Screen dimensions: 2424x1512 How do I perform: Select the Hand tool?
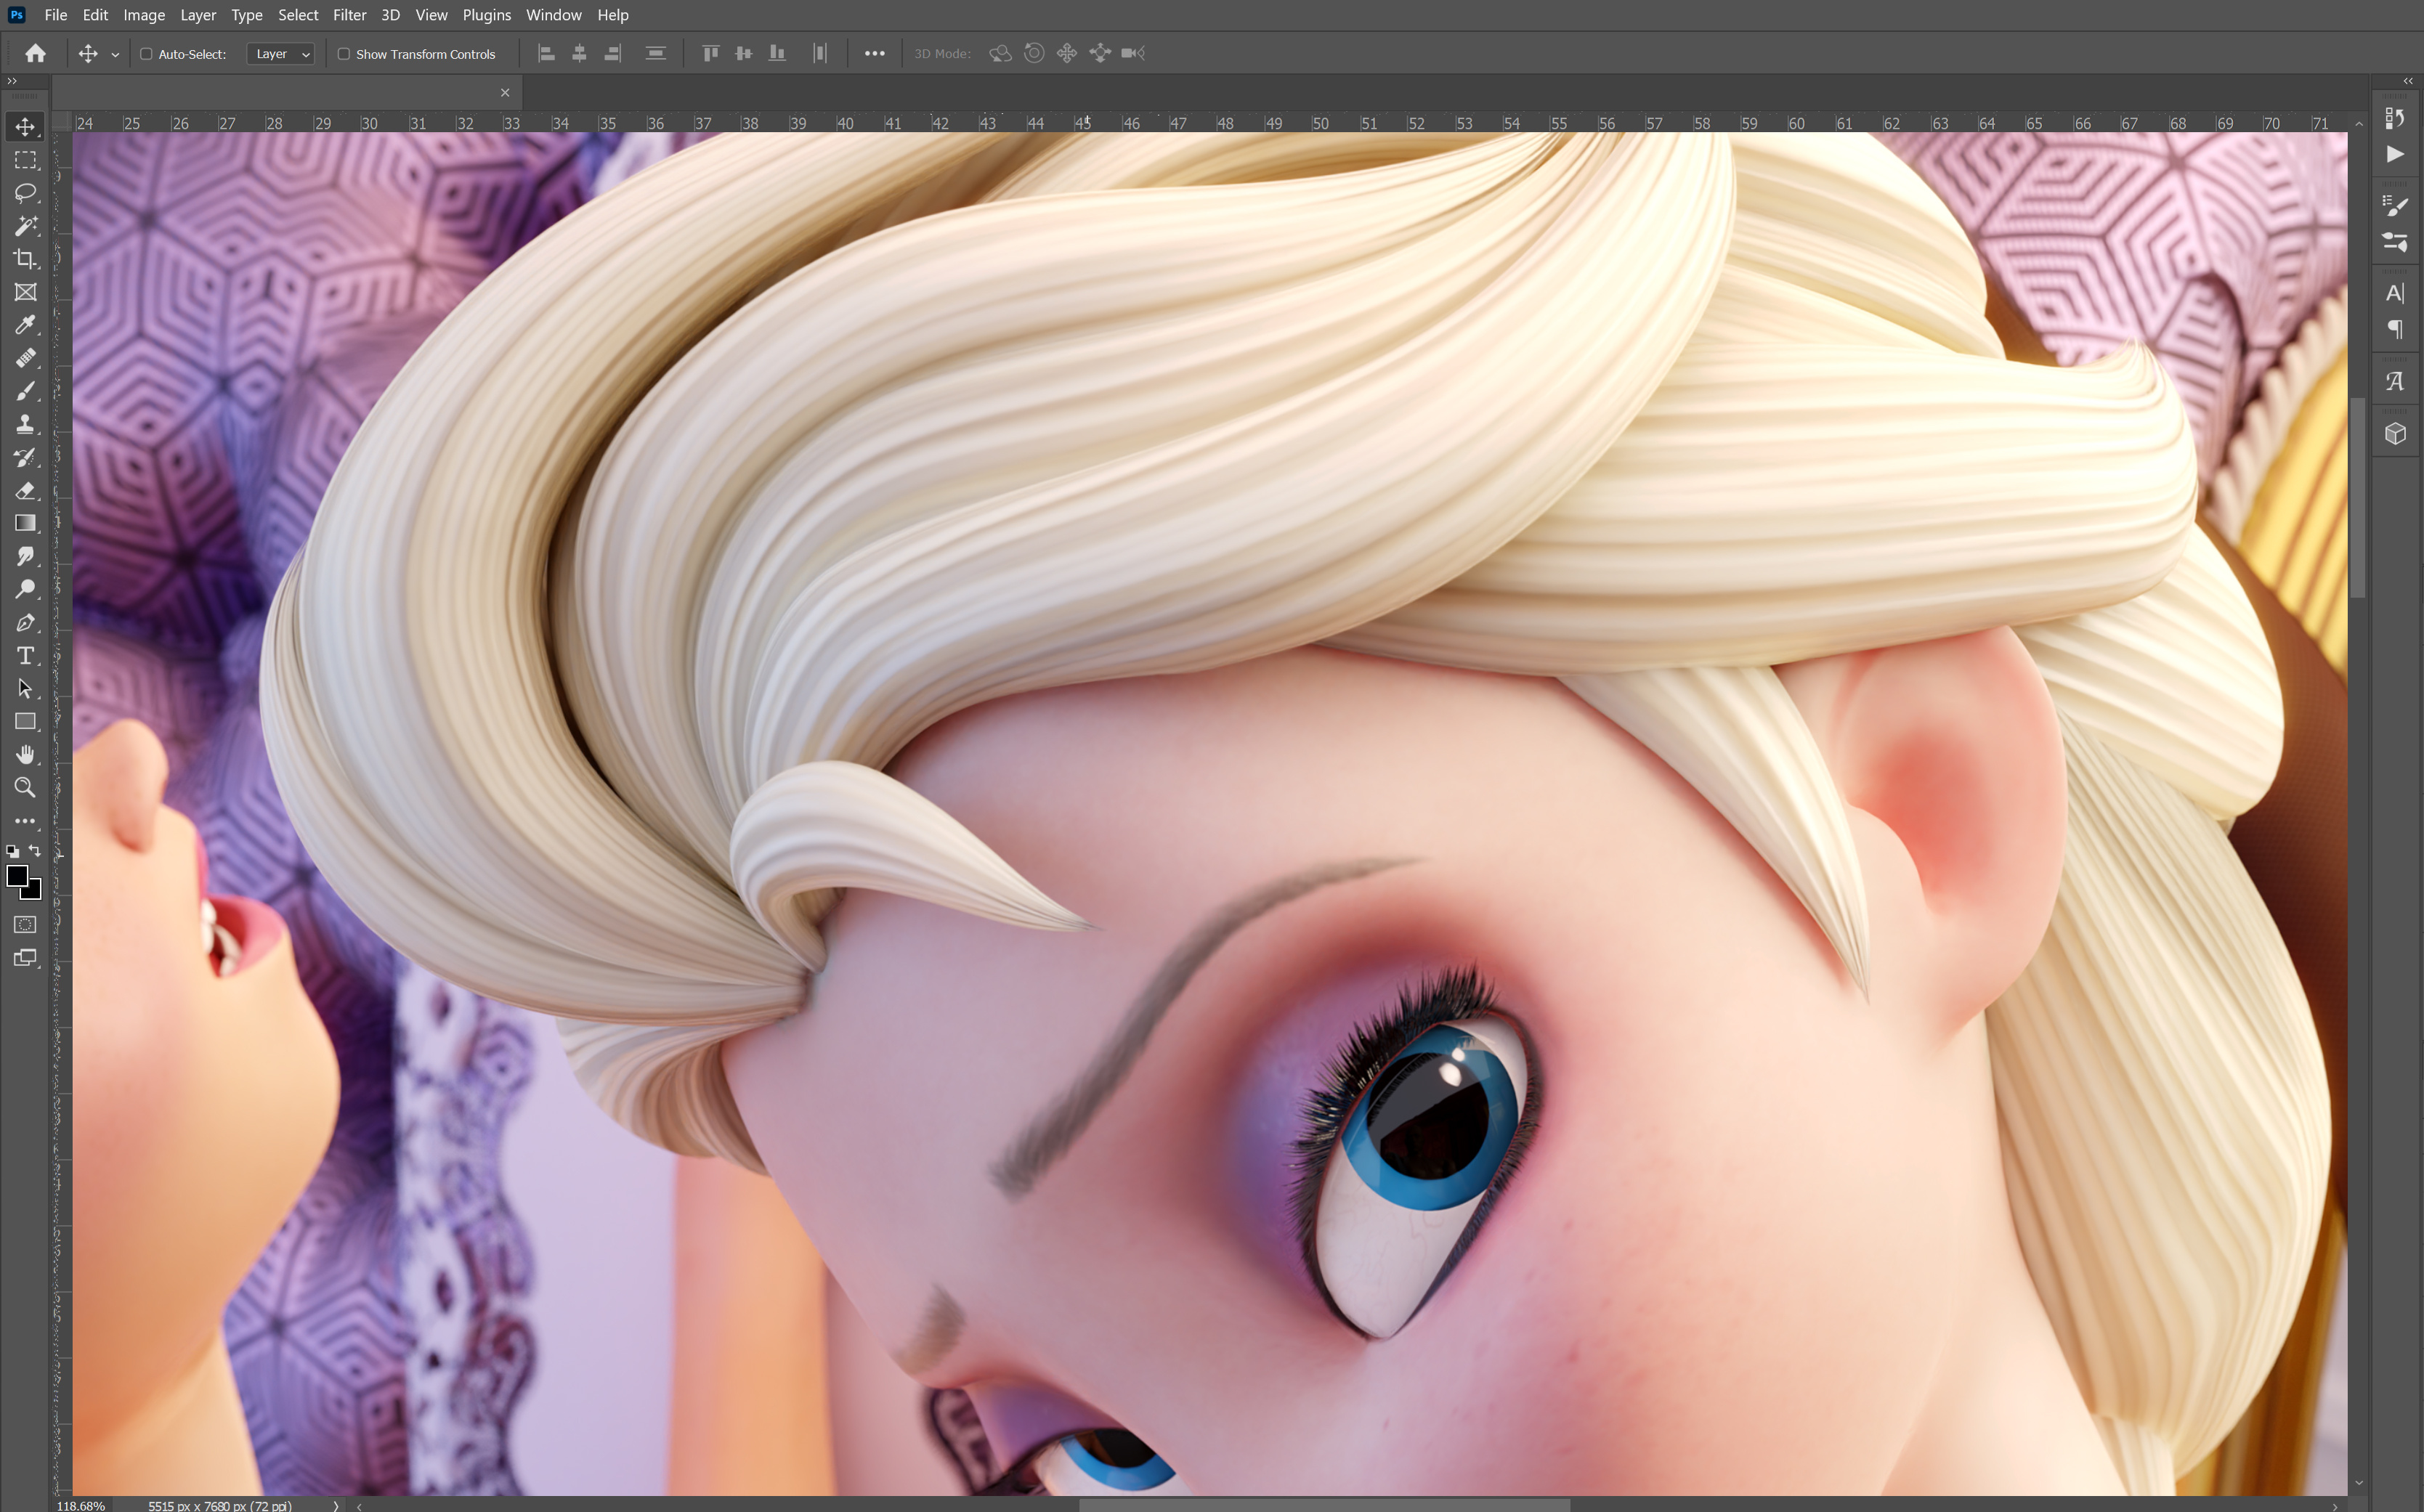click(x=25, y=754)
